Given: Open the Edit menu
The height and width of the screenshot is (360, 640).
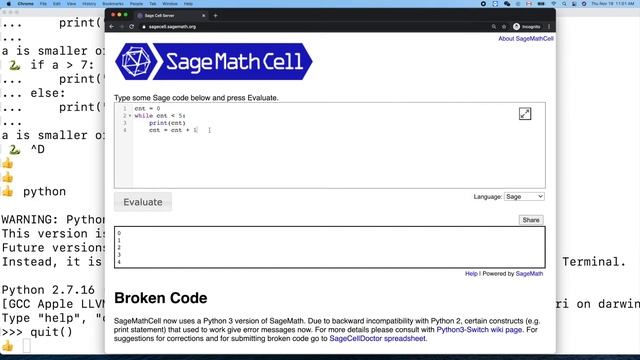Looking at the screenshot, I should [57, 4].
